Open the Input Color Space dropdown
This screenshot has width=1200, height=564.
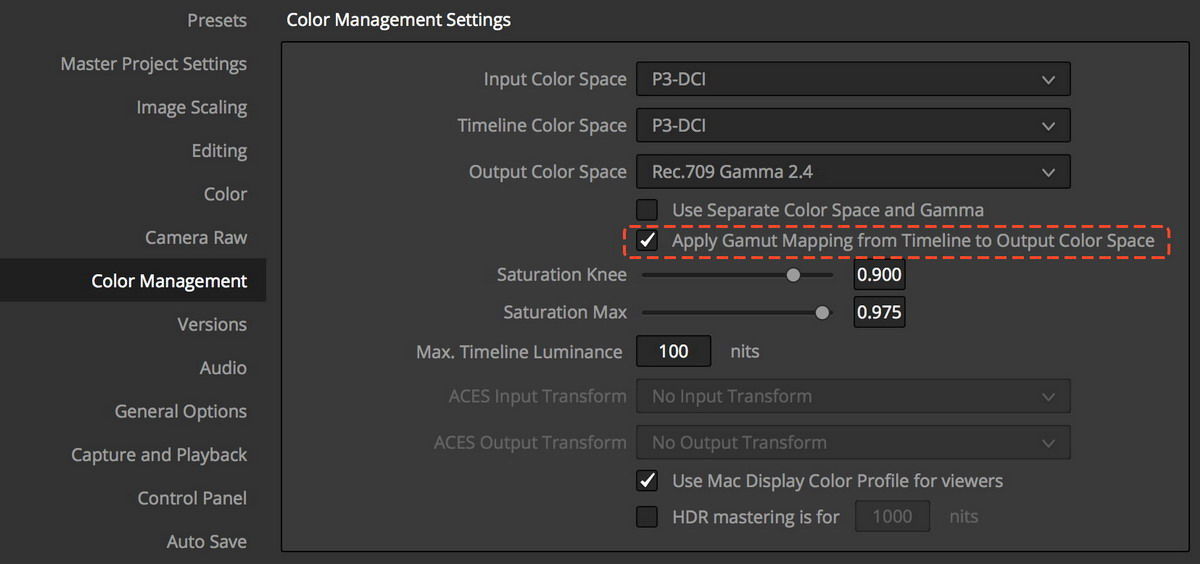853,79
